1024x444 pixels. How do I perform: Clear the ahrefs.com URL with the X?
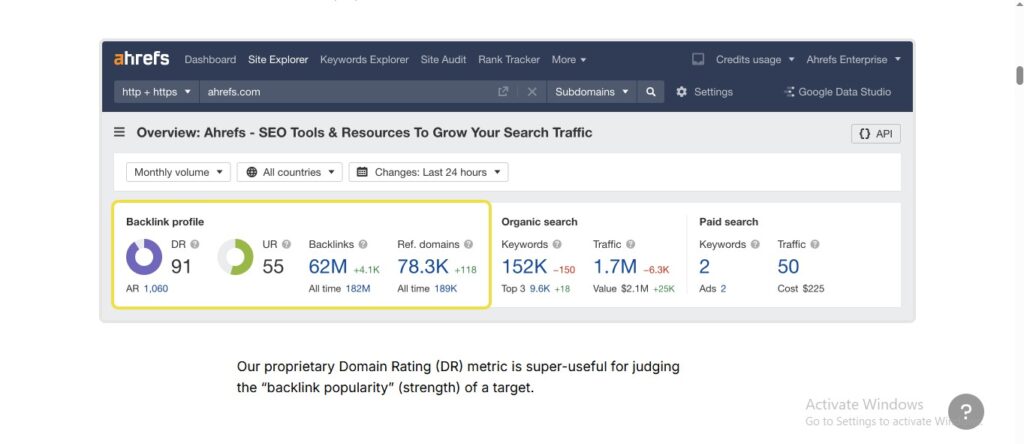pos(532,92)
